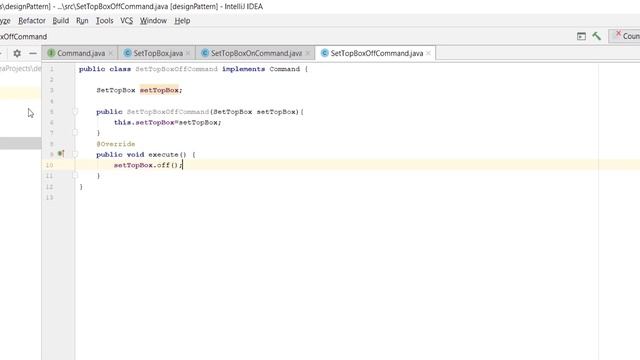
Task: Open the Tools menu
Action: pyautogui.click(x=104, y=20)
